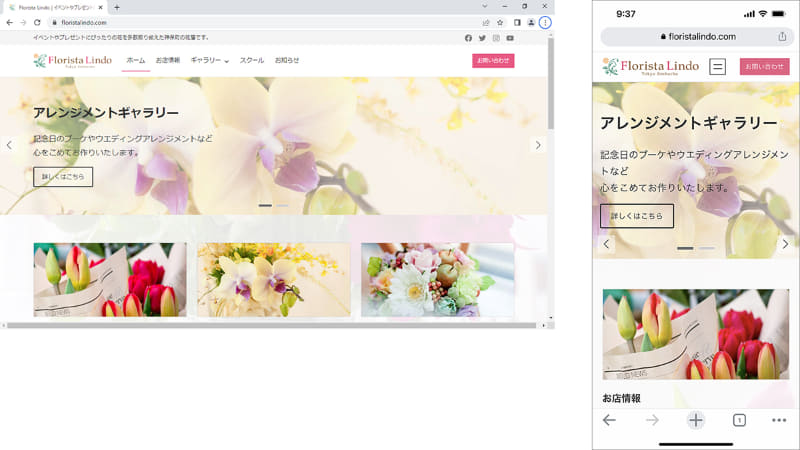Click the share icon in the desktop address bar
This screenshot has width=800, height=450.
486,22
